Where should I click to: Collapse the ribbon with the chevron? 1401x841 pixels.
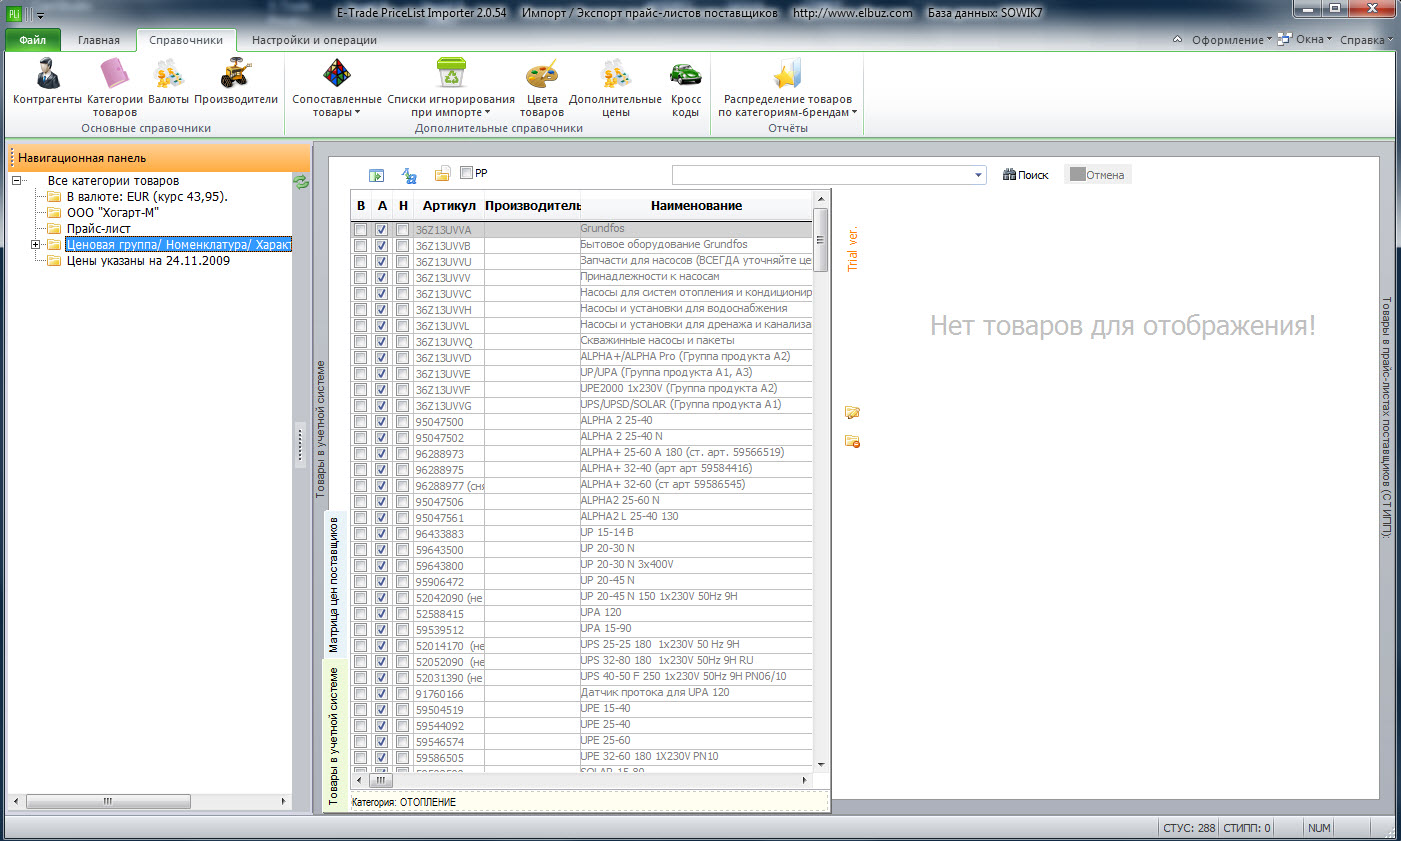point(1177,40)
